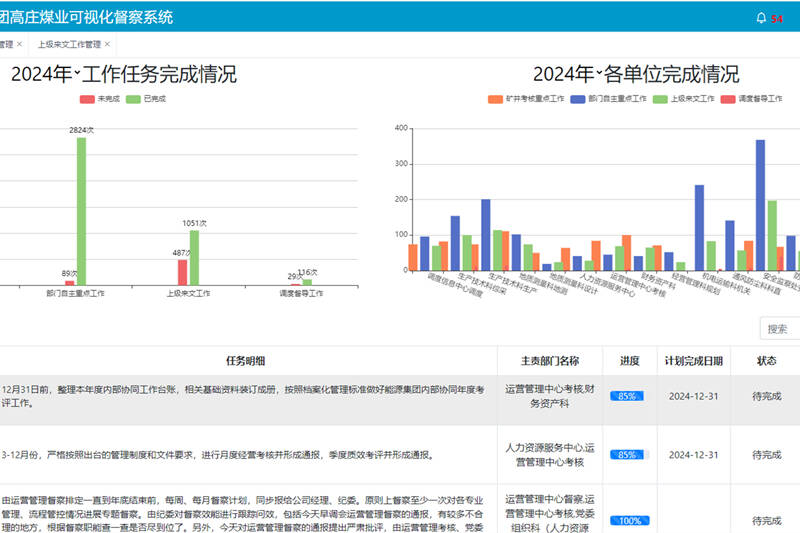The width and height of the screenshot is (800, 533).
Task: Open the notification bell icon
Action: pos(761,18)
